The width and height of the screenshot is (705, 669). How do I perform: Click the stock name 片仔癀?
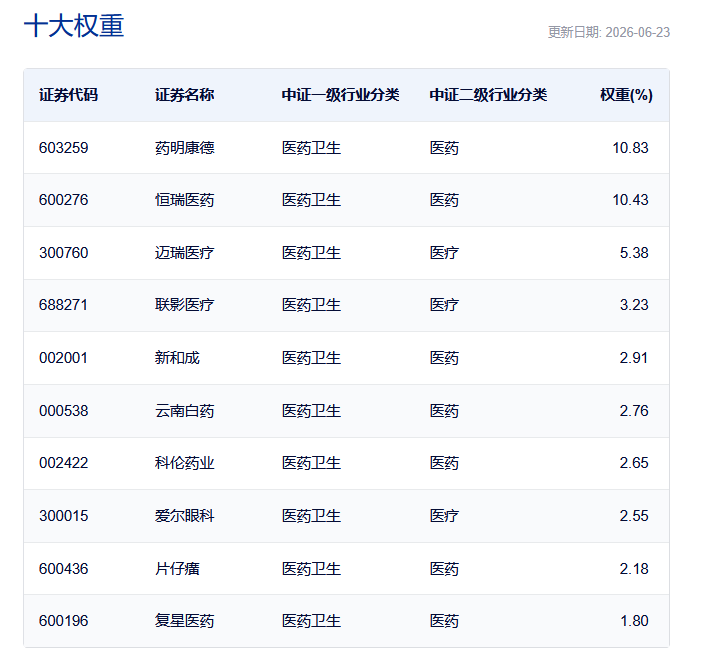177,570
